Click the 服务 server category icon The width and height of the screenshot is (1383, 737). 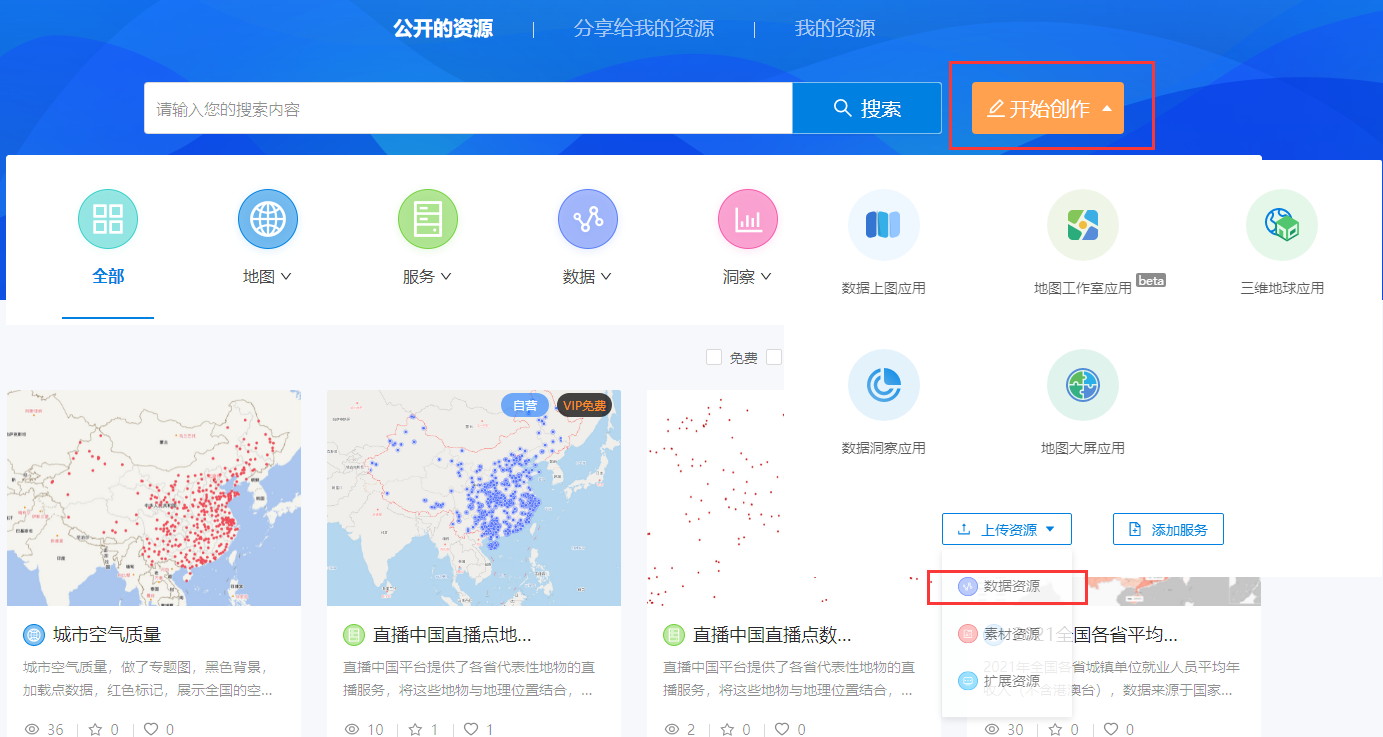[427, 219]
